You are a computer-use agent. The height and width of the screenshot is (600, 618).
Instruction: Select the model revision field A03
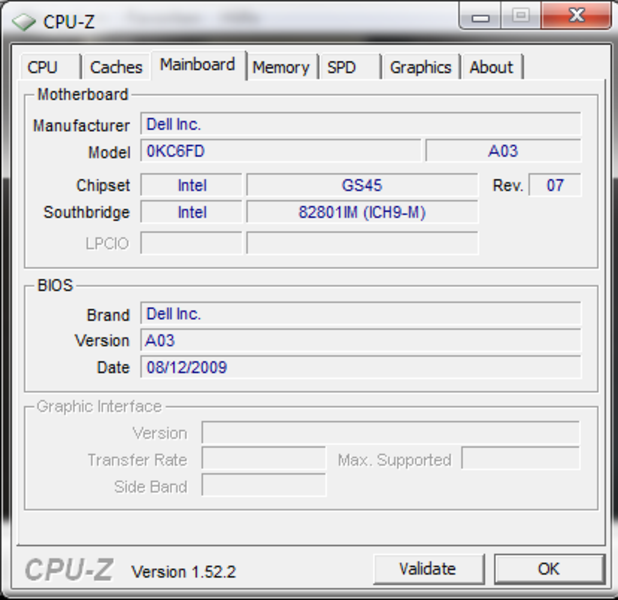(503, 151)
